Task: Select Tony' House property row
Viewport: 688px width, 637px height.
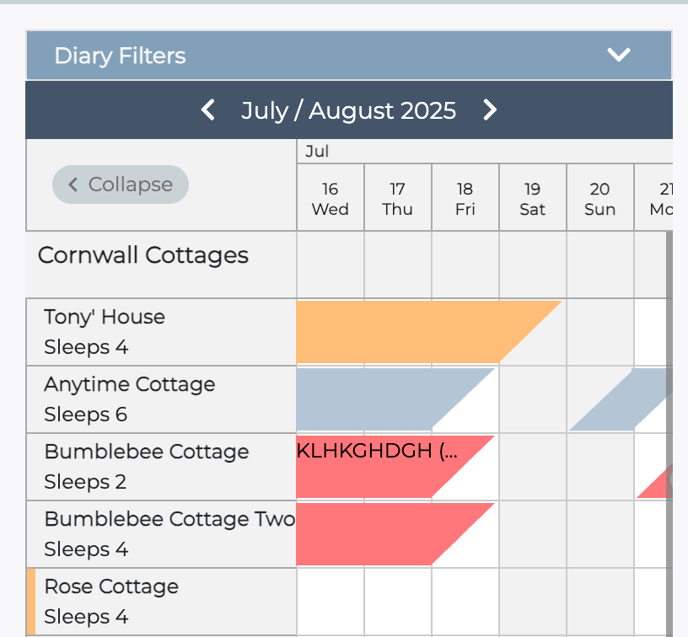Action: tap(104, 331)
